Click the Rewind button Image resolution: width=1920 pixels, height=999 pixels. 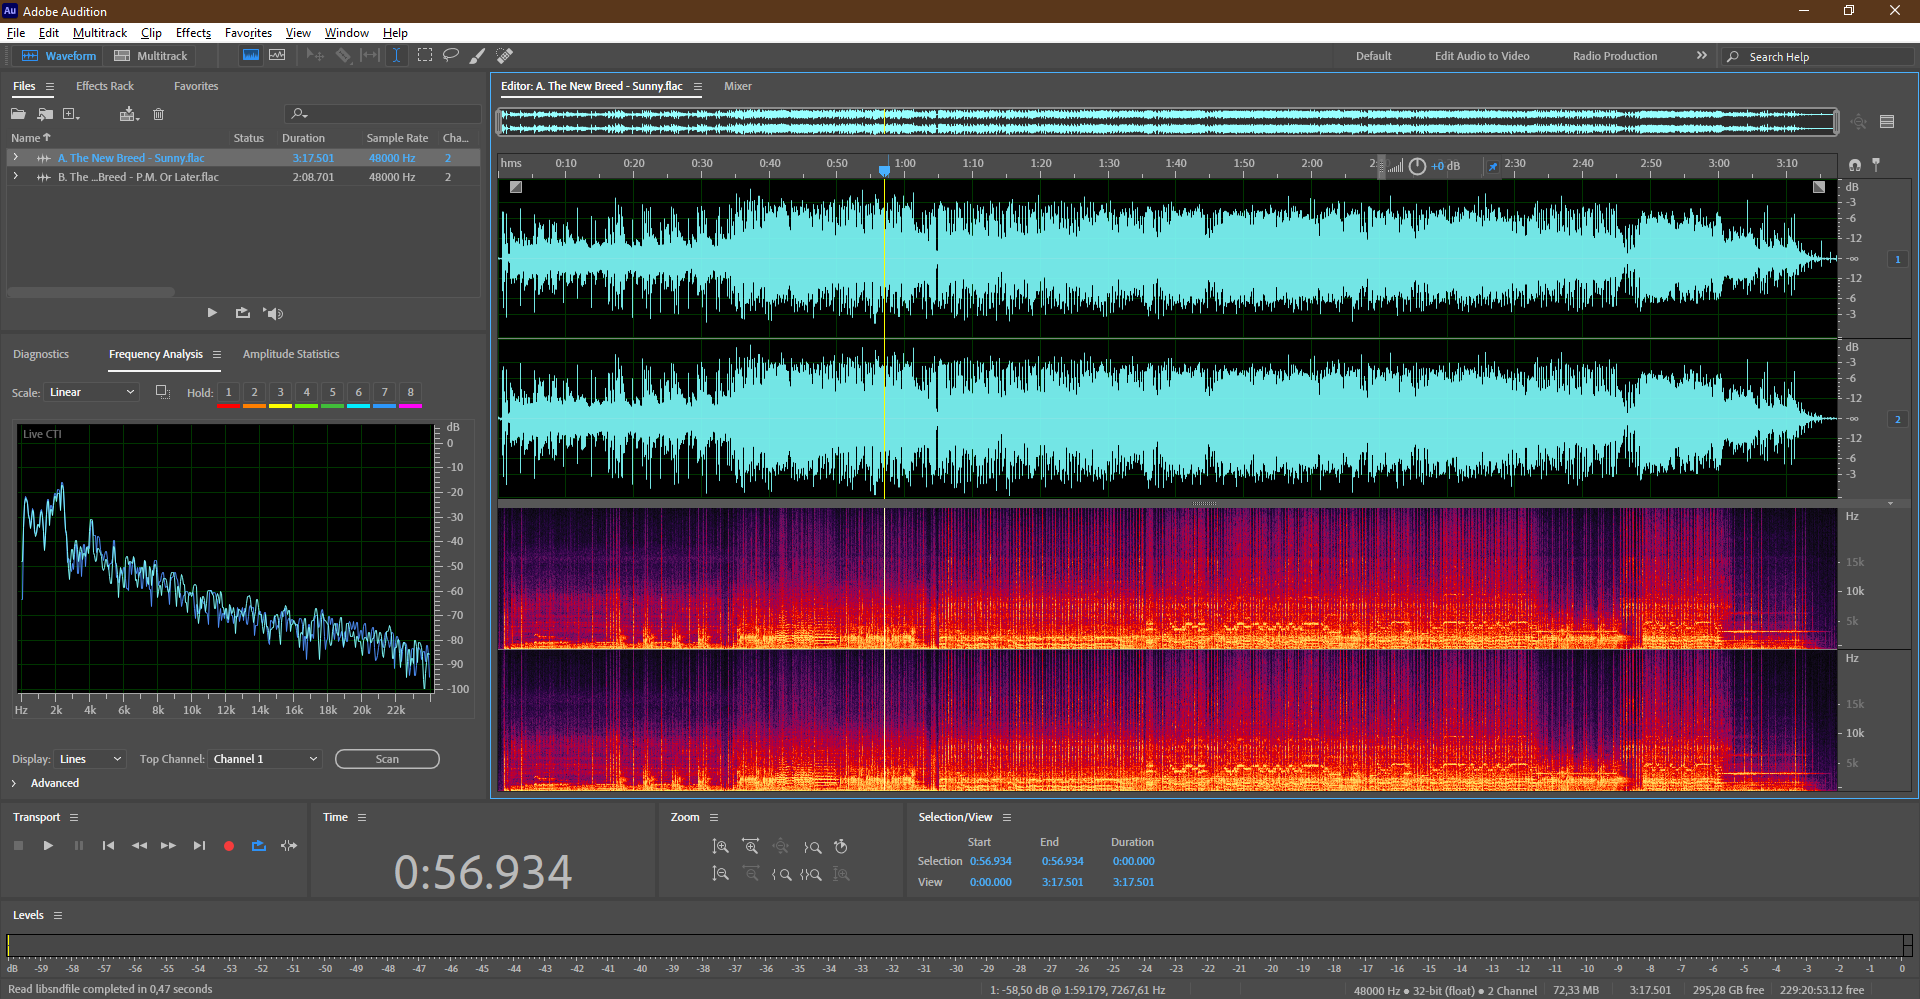[139, 846]
